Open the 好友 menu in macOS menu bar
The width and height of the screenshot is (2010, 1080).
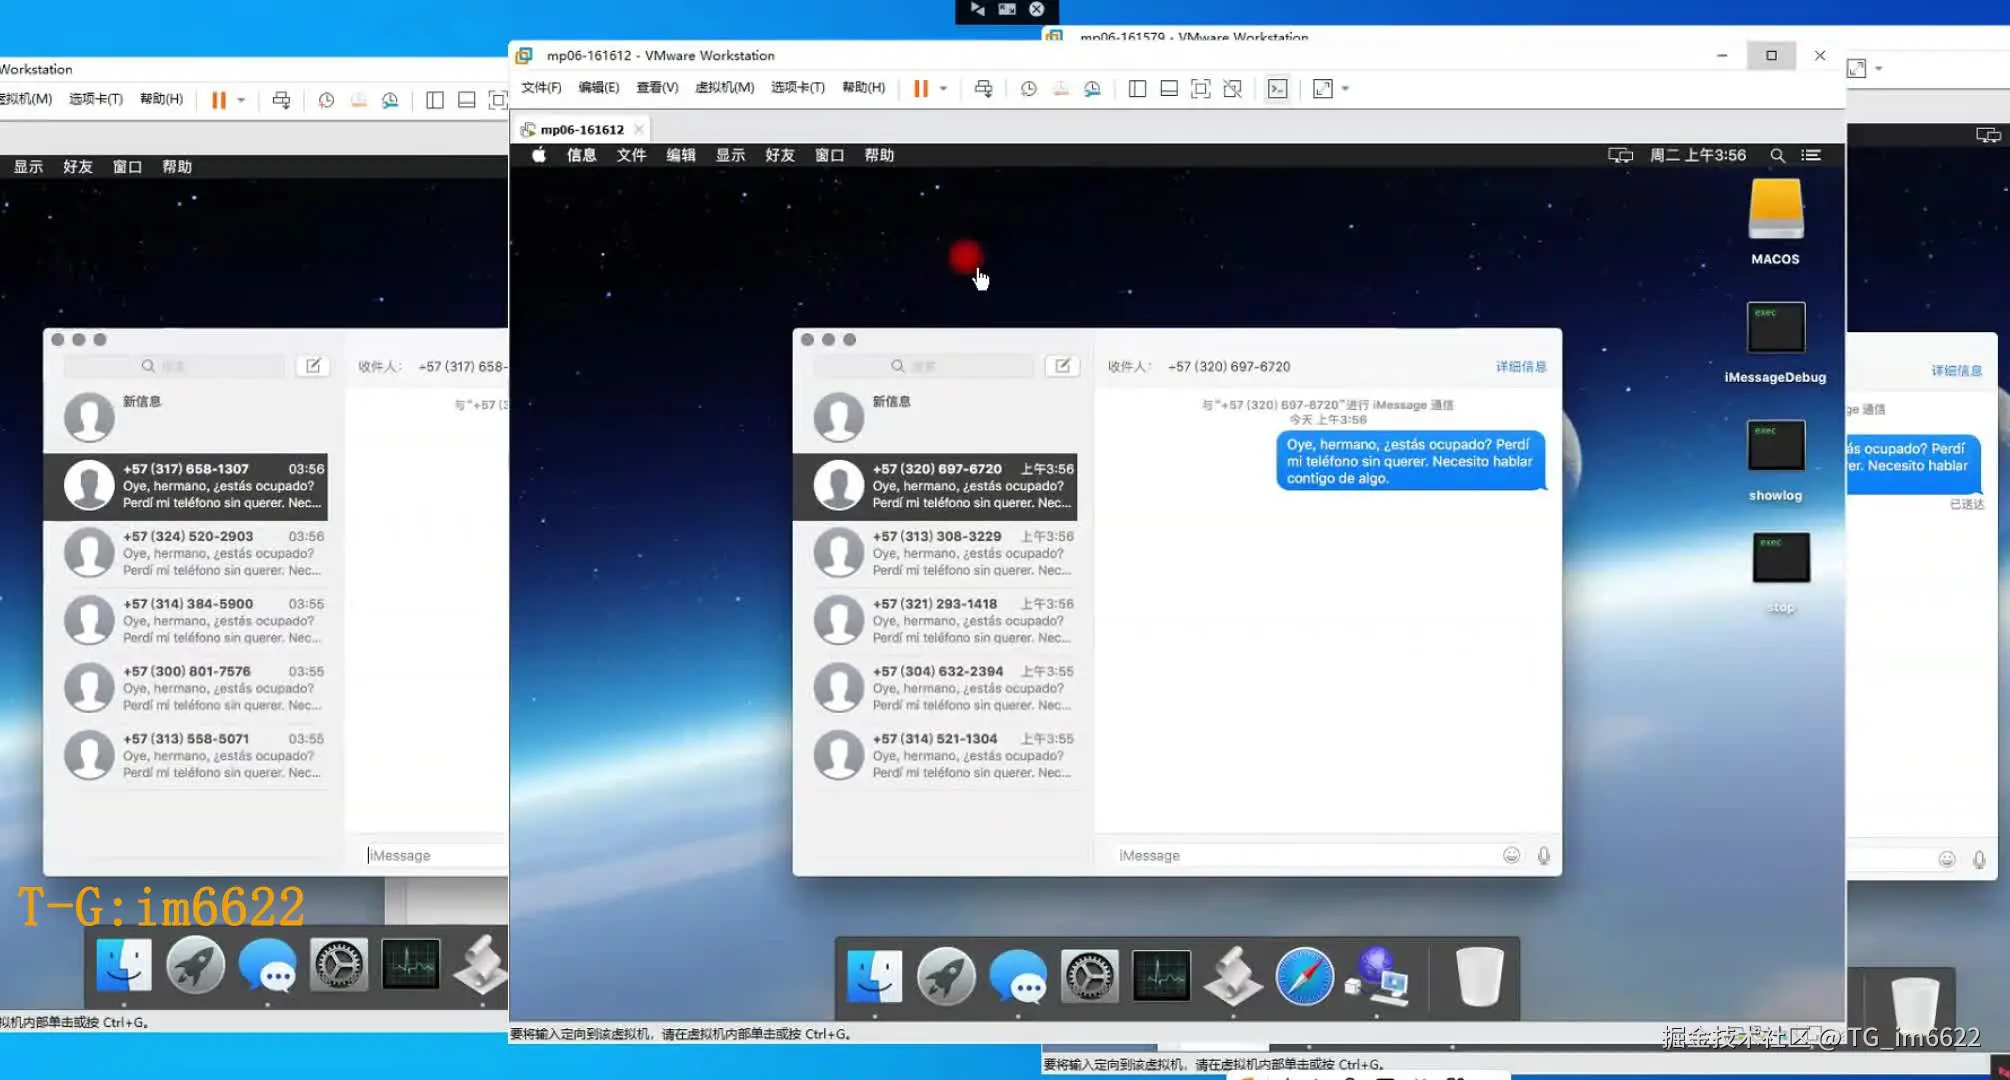click(x=779, y=156)
